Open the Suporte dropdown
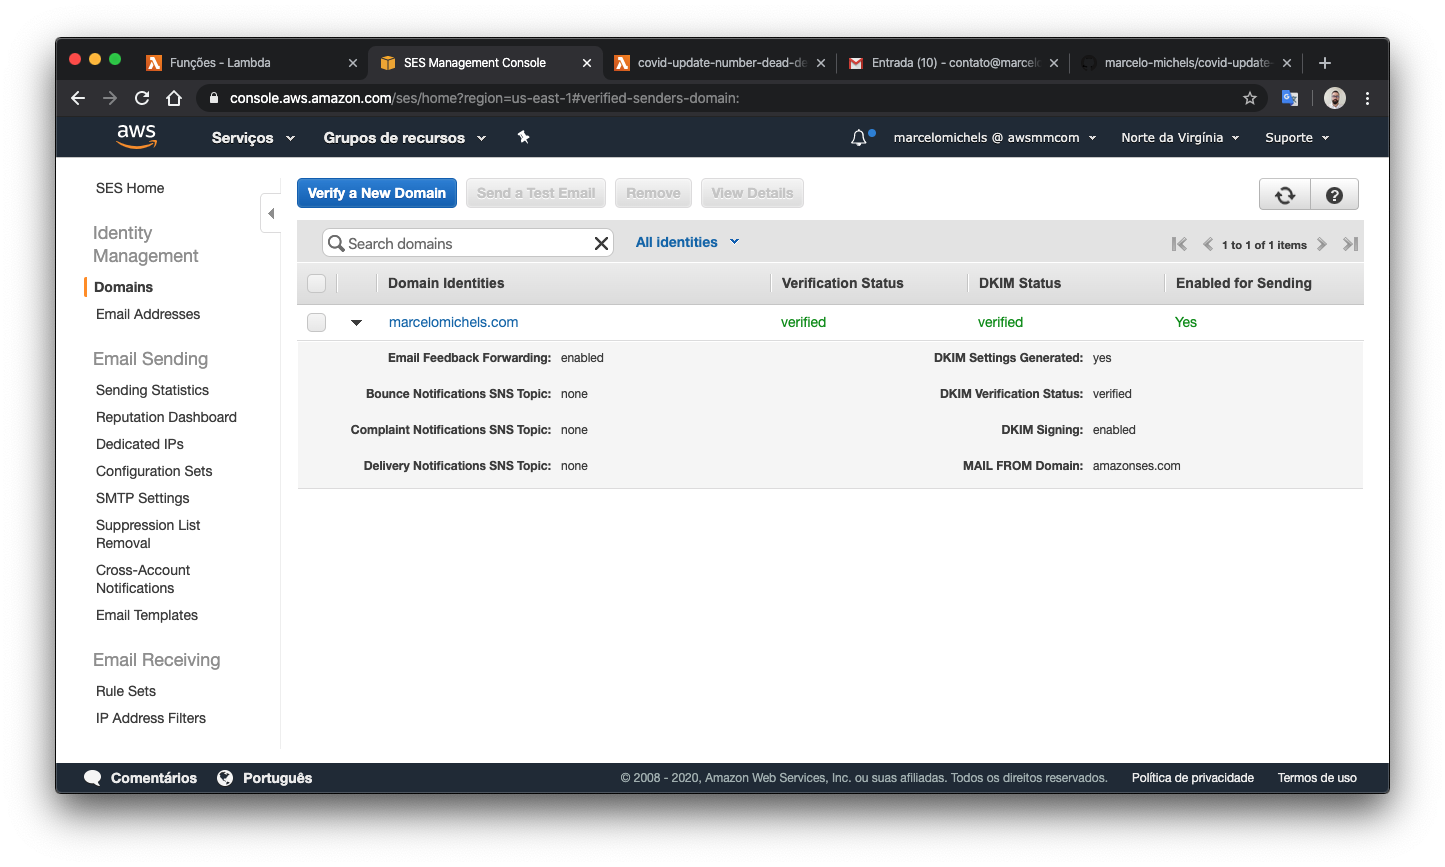Screen dimensions: 1445x867 pyautogui.click(x=1297, y=138)
